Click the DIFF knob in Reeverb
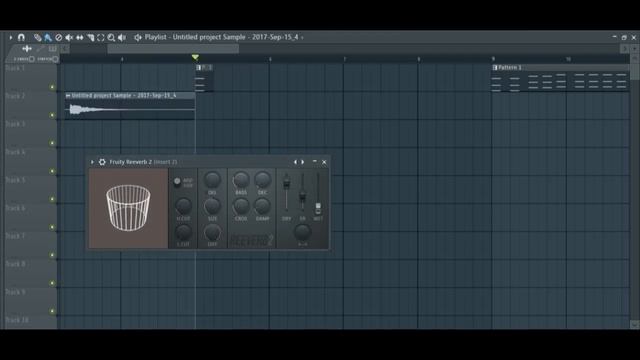Image resolution: width=640 pixels, height=360 pixels. click(x=212, y=232)
